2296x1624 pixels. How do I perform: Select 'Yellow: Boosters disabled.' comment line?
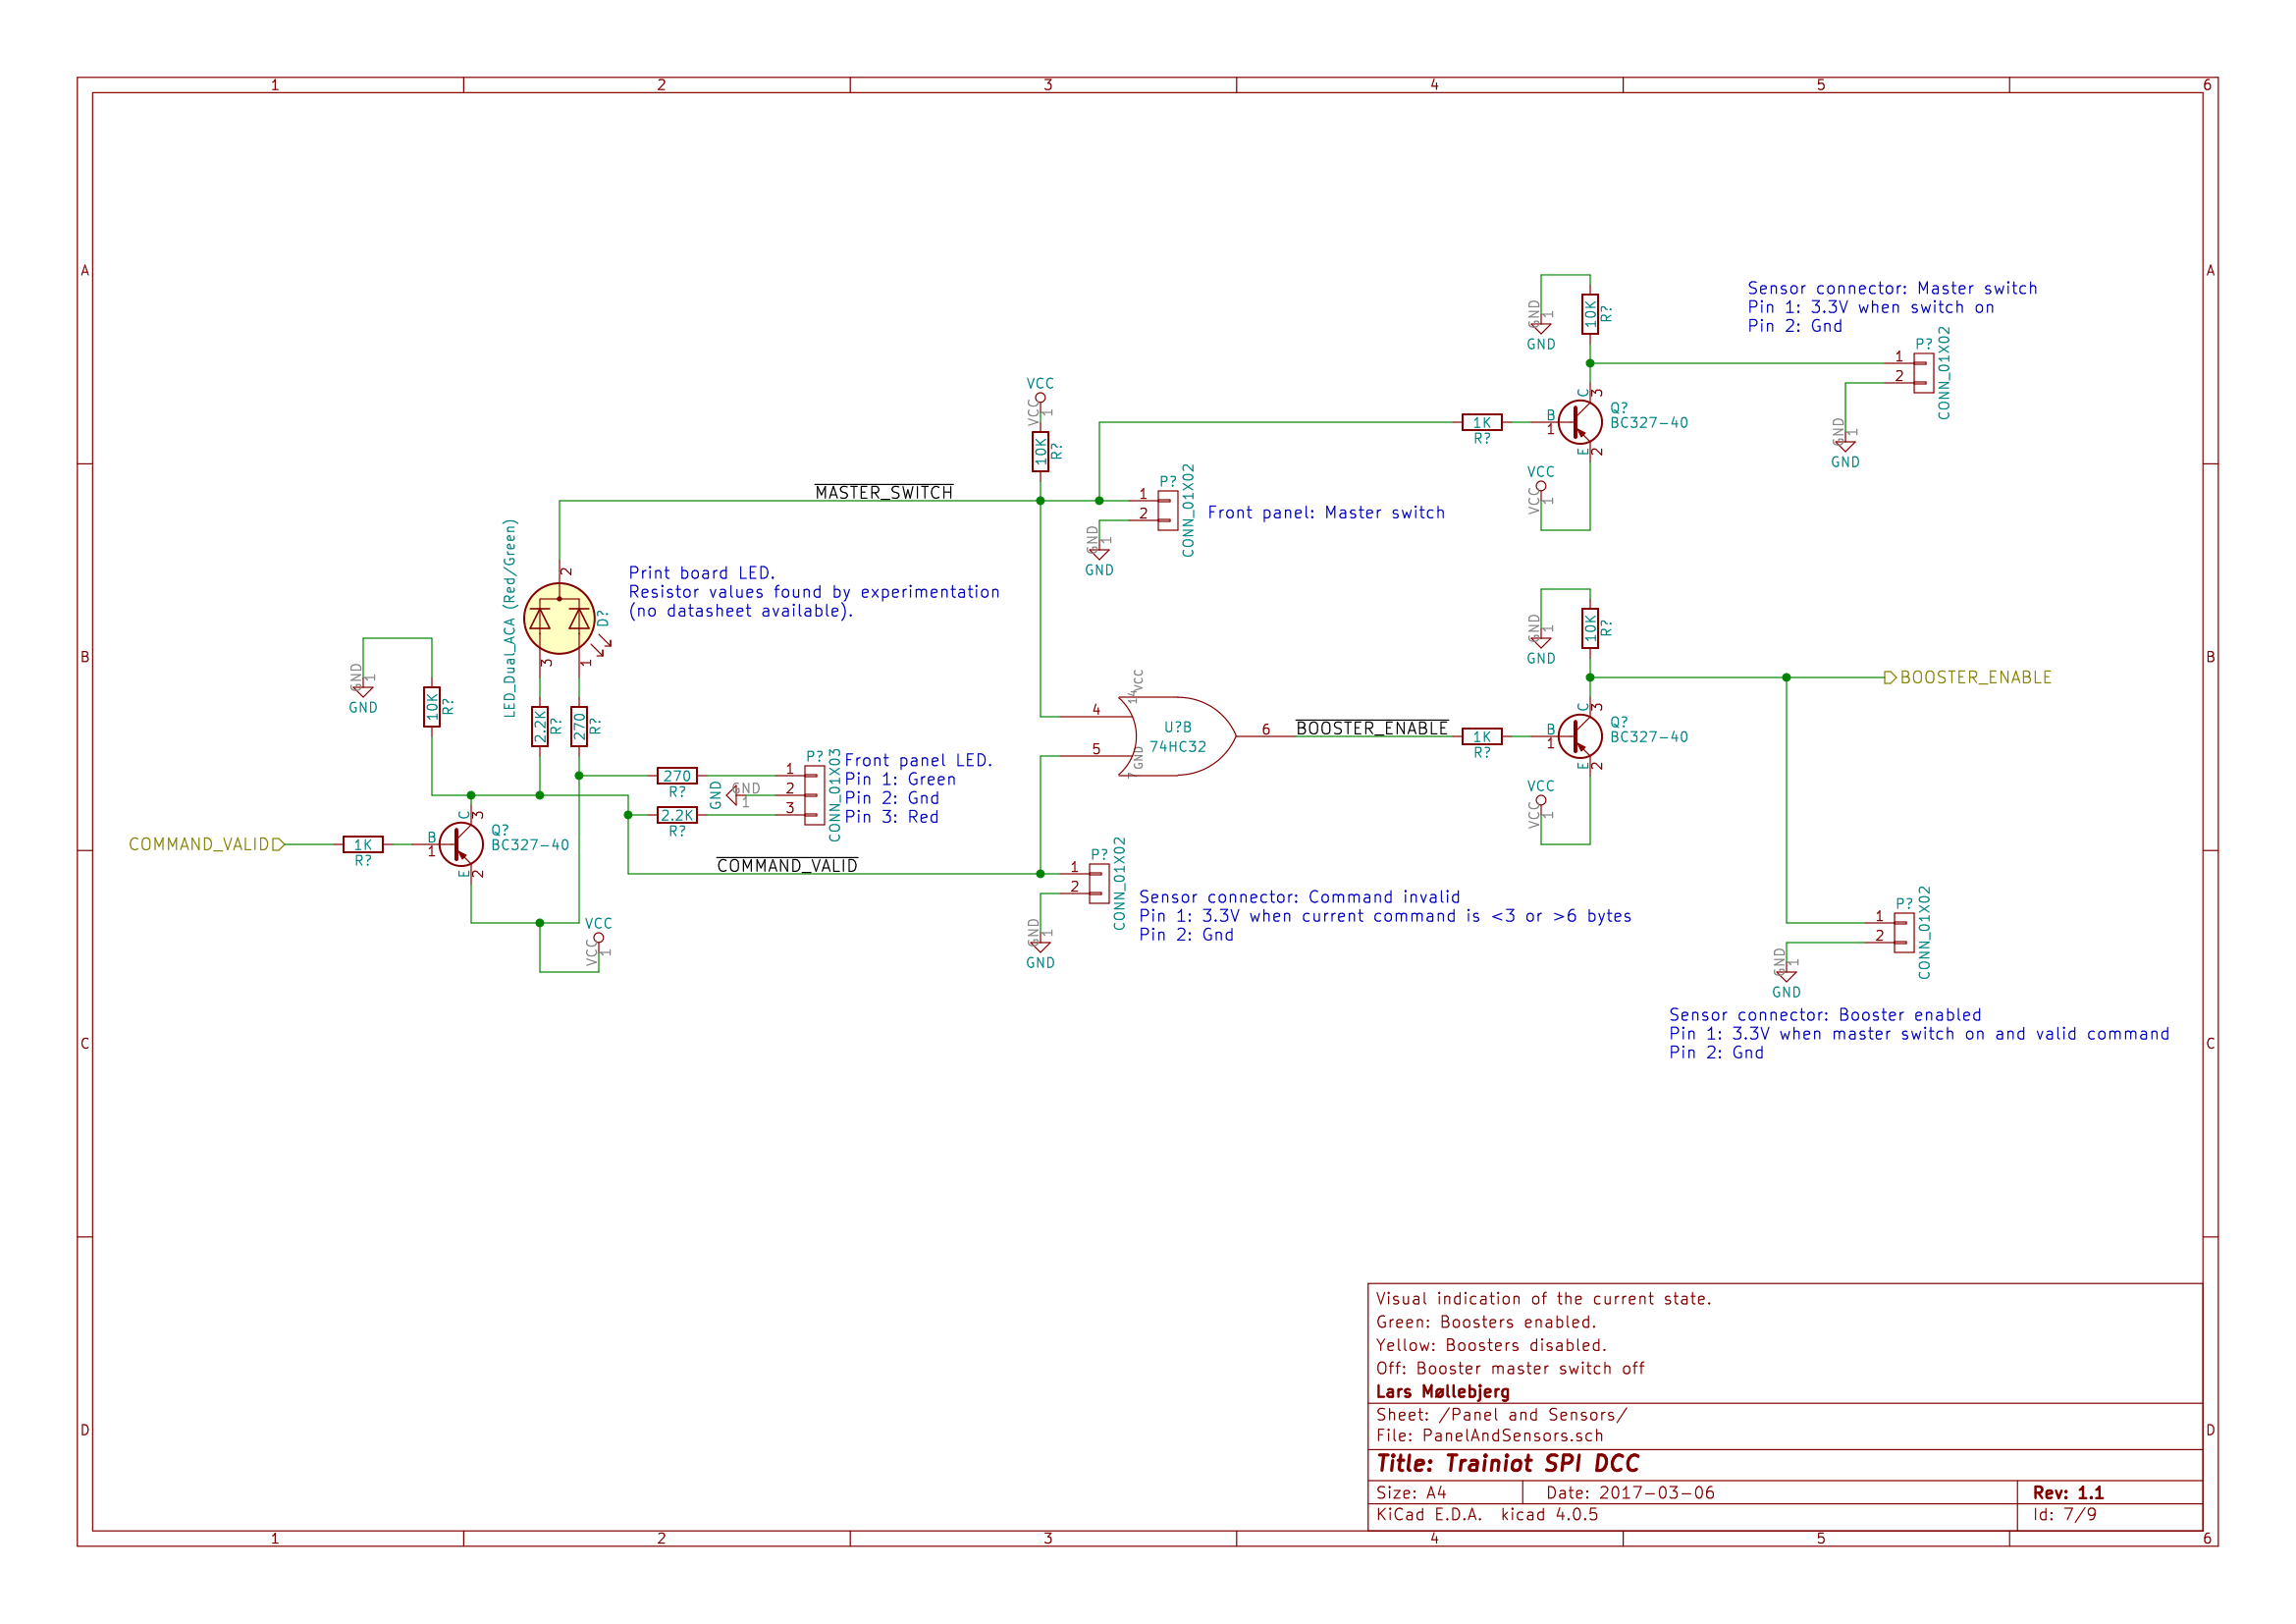point(1491,1345)
